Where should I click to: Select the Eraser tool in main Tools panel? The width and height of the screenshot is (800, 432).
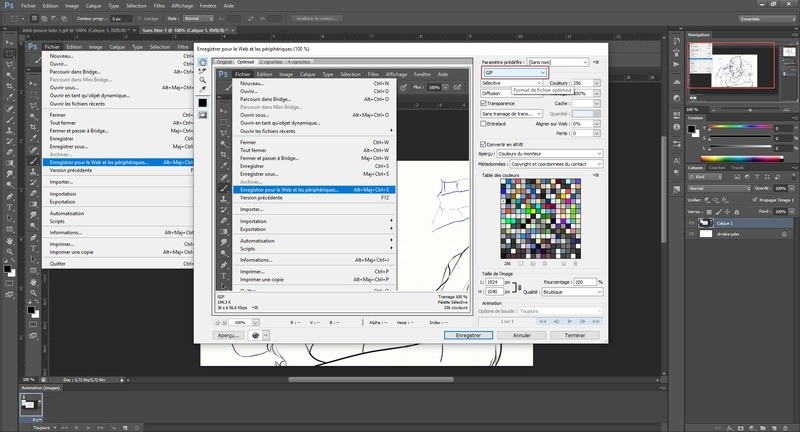[x=9, y=152]
